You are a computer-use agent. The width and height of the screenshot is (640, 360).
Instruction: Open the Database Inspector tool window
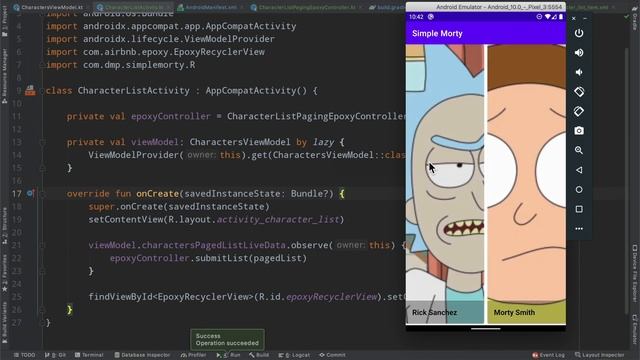(142, 355)
